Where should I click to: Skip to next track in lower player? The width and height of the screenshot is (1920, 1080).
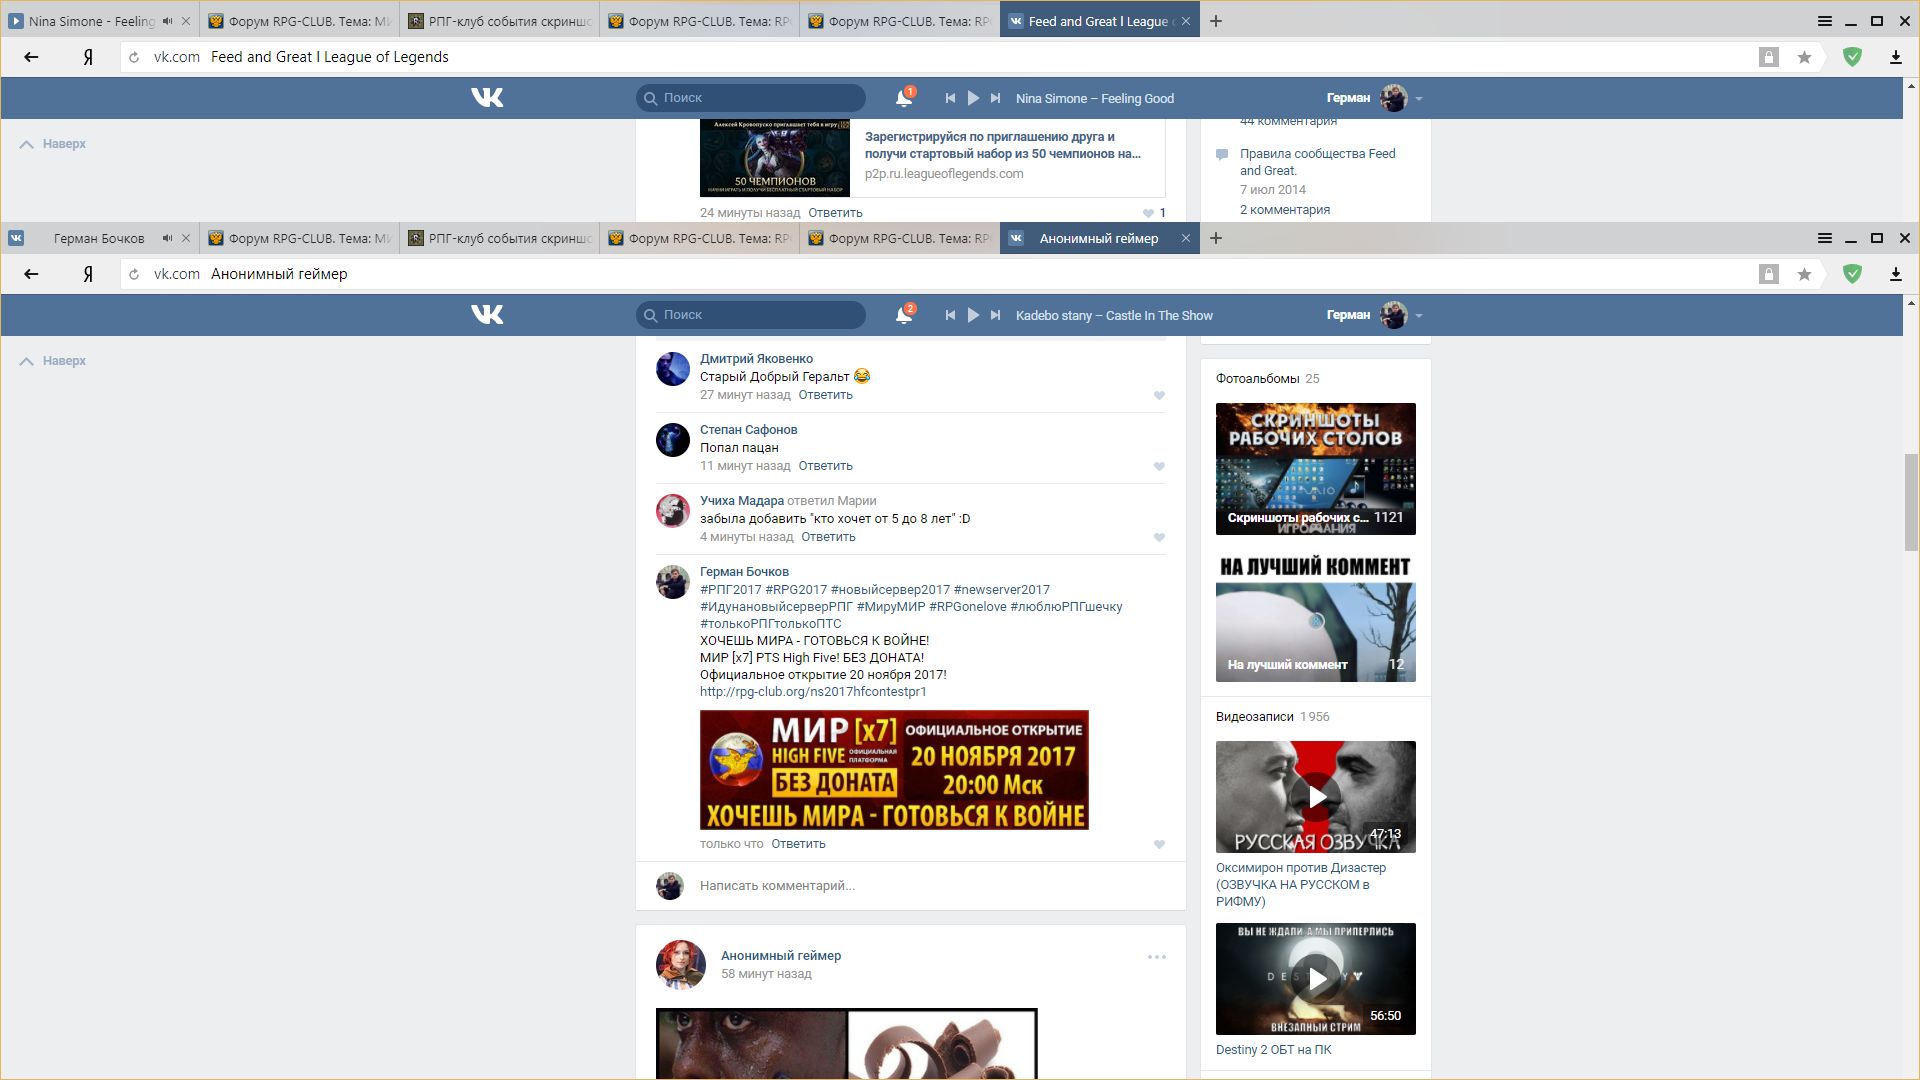pos(996,315)
